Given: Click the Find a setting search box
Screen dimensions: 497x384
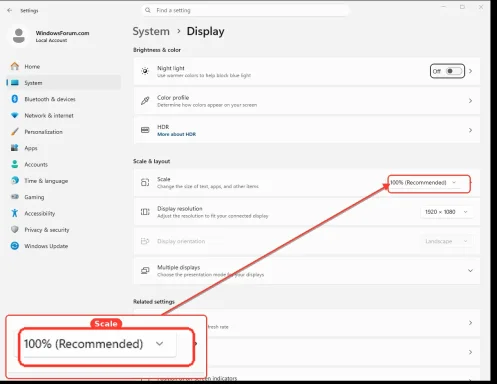Looking at the screenshot, I should (x=245, y=10).
